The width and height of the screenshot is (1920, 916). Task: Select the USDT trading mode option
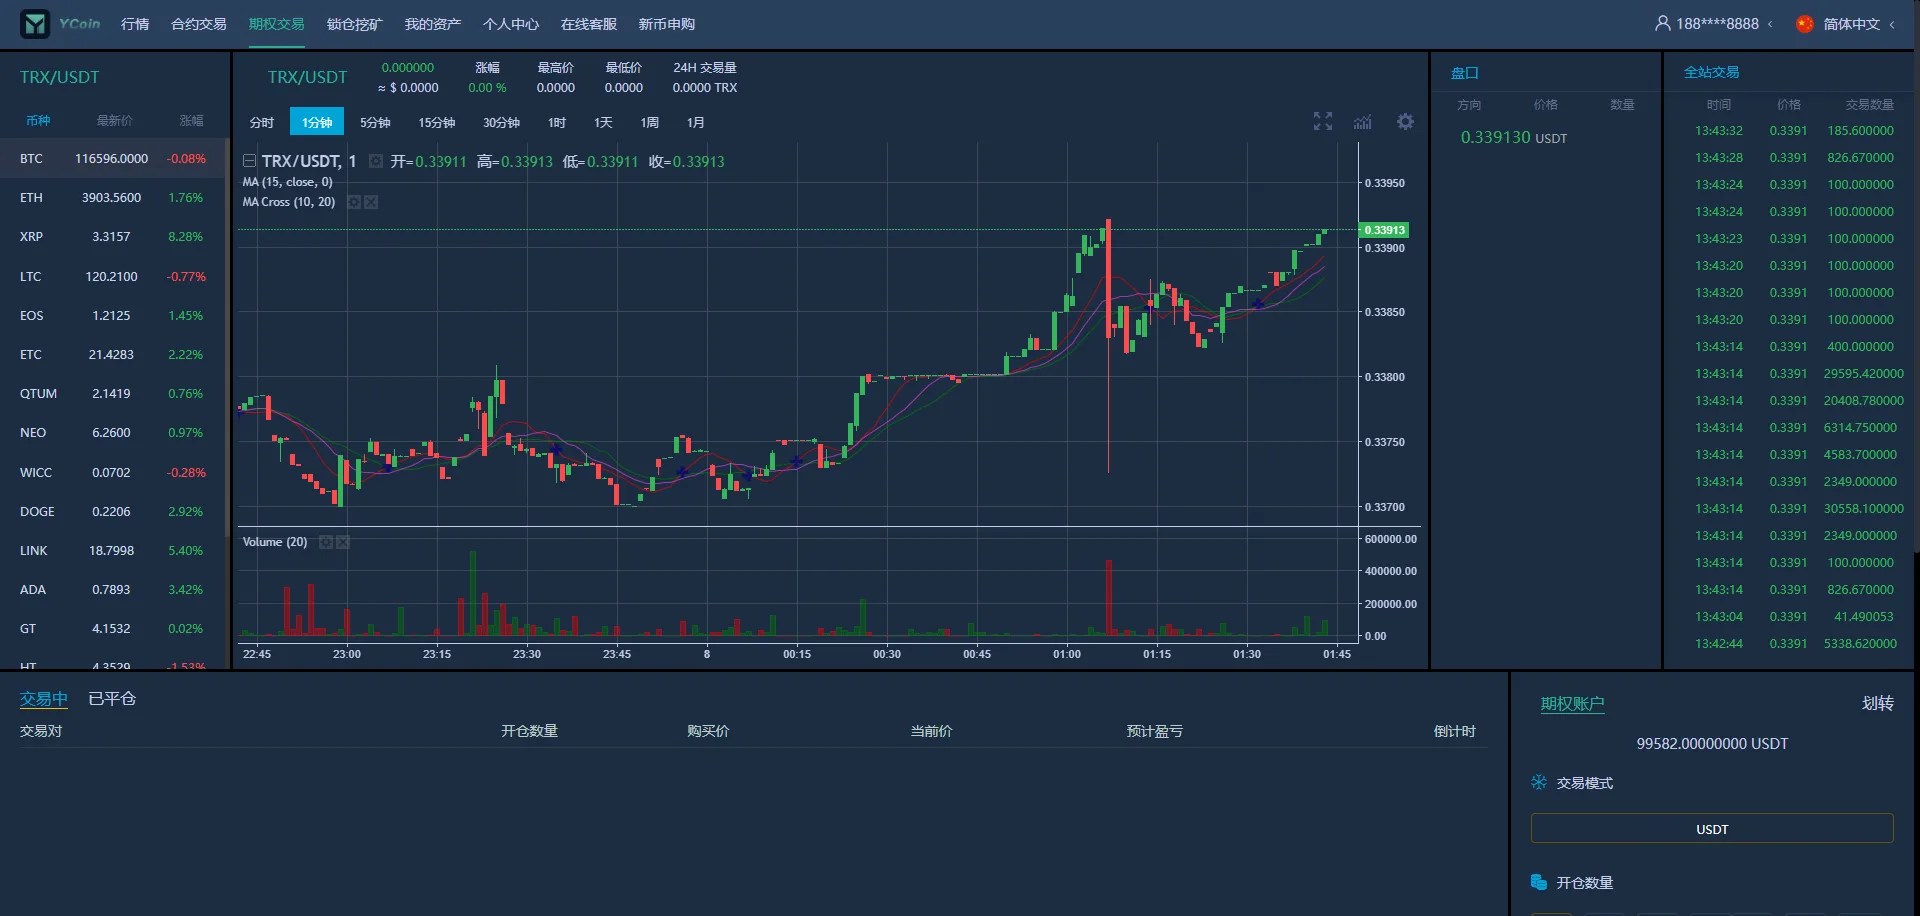click(1711, 829)
